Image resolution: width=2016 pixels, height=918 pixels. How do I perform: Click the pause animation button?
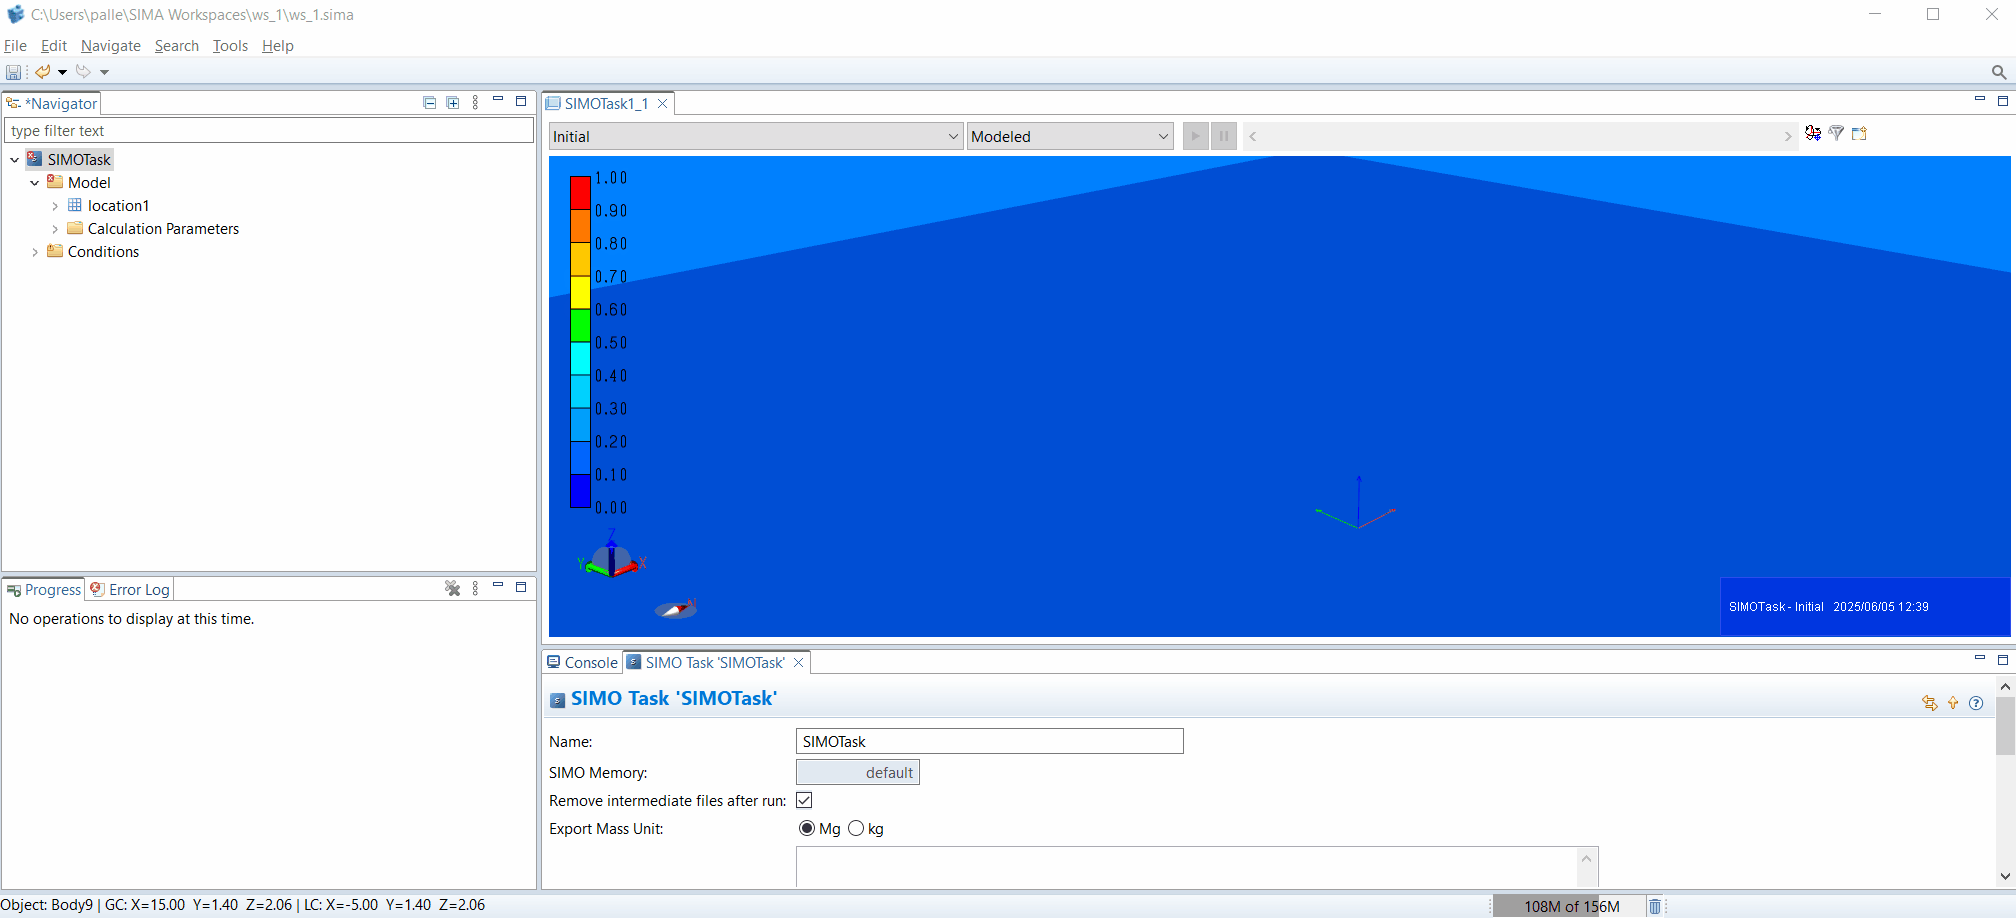click(x=1223, y=136)
